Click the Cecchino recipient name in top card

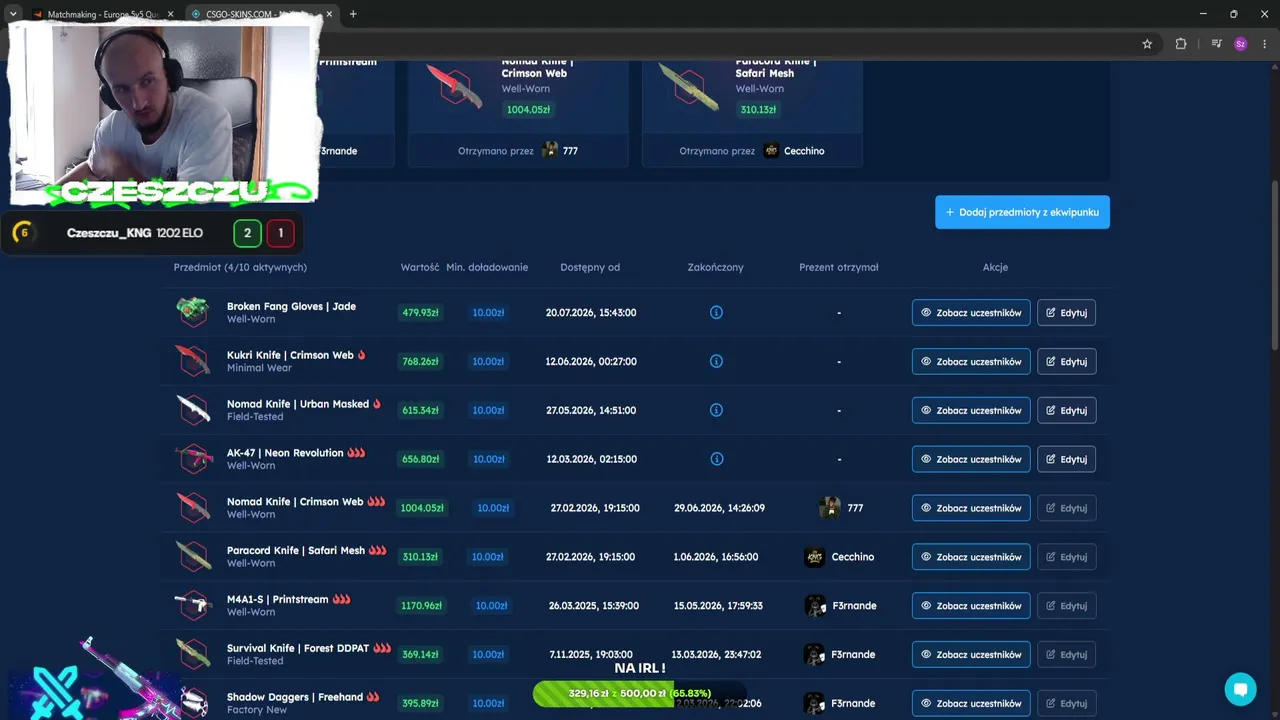point(804,151)
